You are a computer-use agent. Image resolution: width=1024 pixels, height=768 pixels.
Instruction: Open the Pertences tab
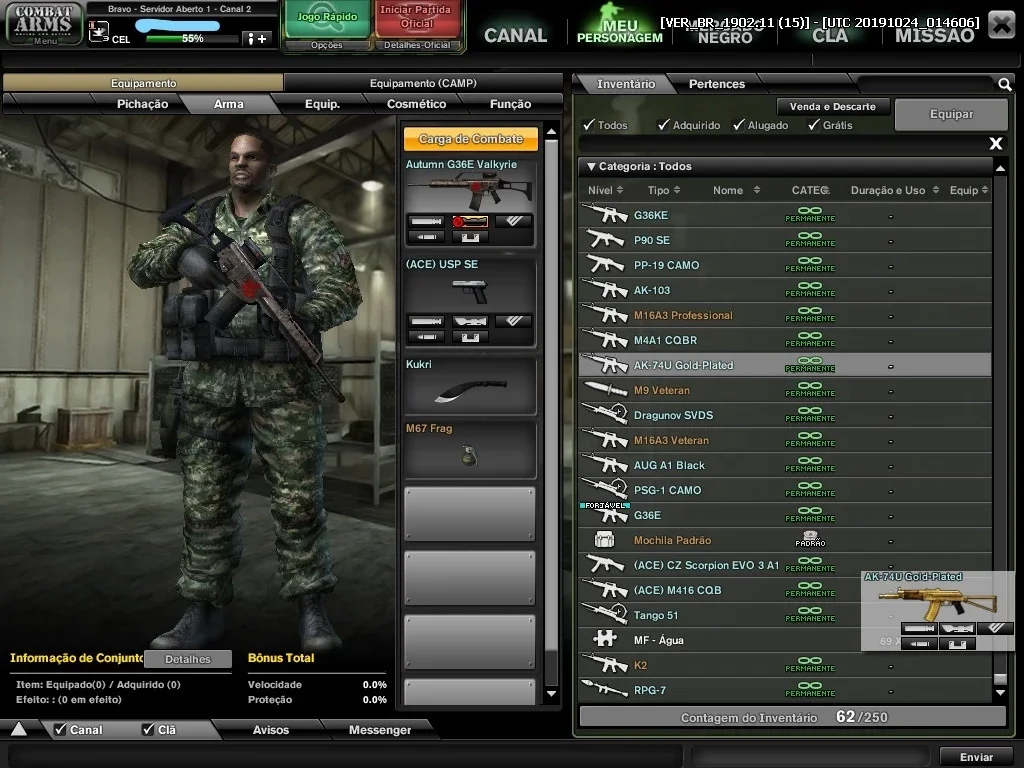[x=716, y=84]
